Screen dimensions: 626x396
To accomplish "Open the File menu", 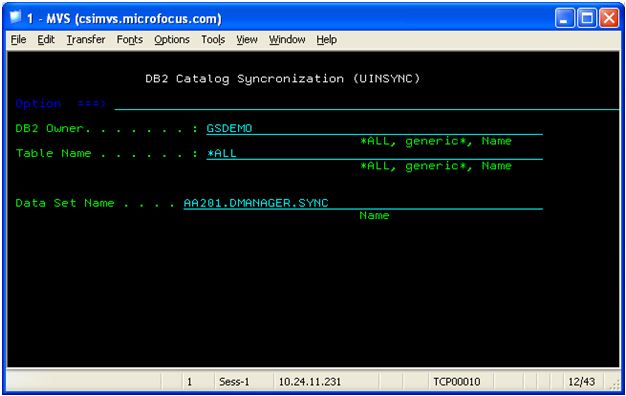I will (x=18, y=40).
